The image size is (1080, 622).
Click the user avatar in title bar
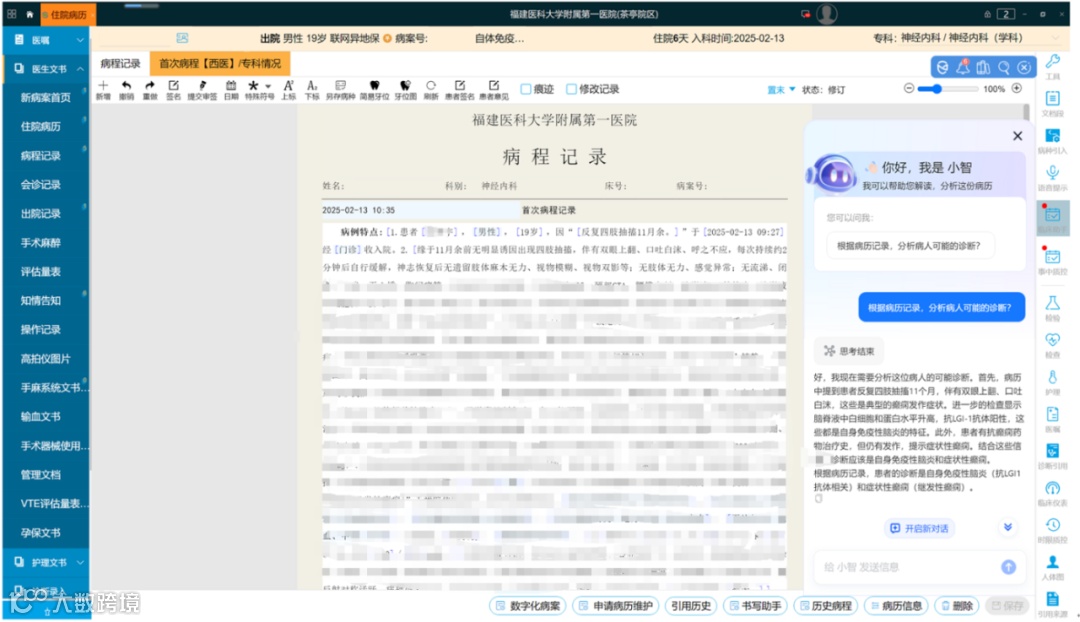coord(827,14)
